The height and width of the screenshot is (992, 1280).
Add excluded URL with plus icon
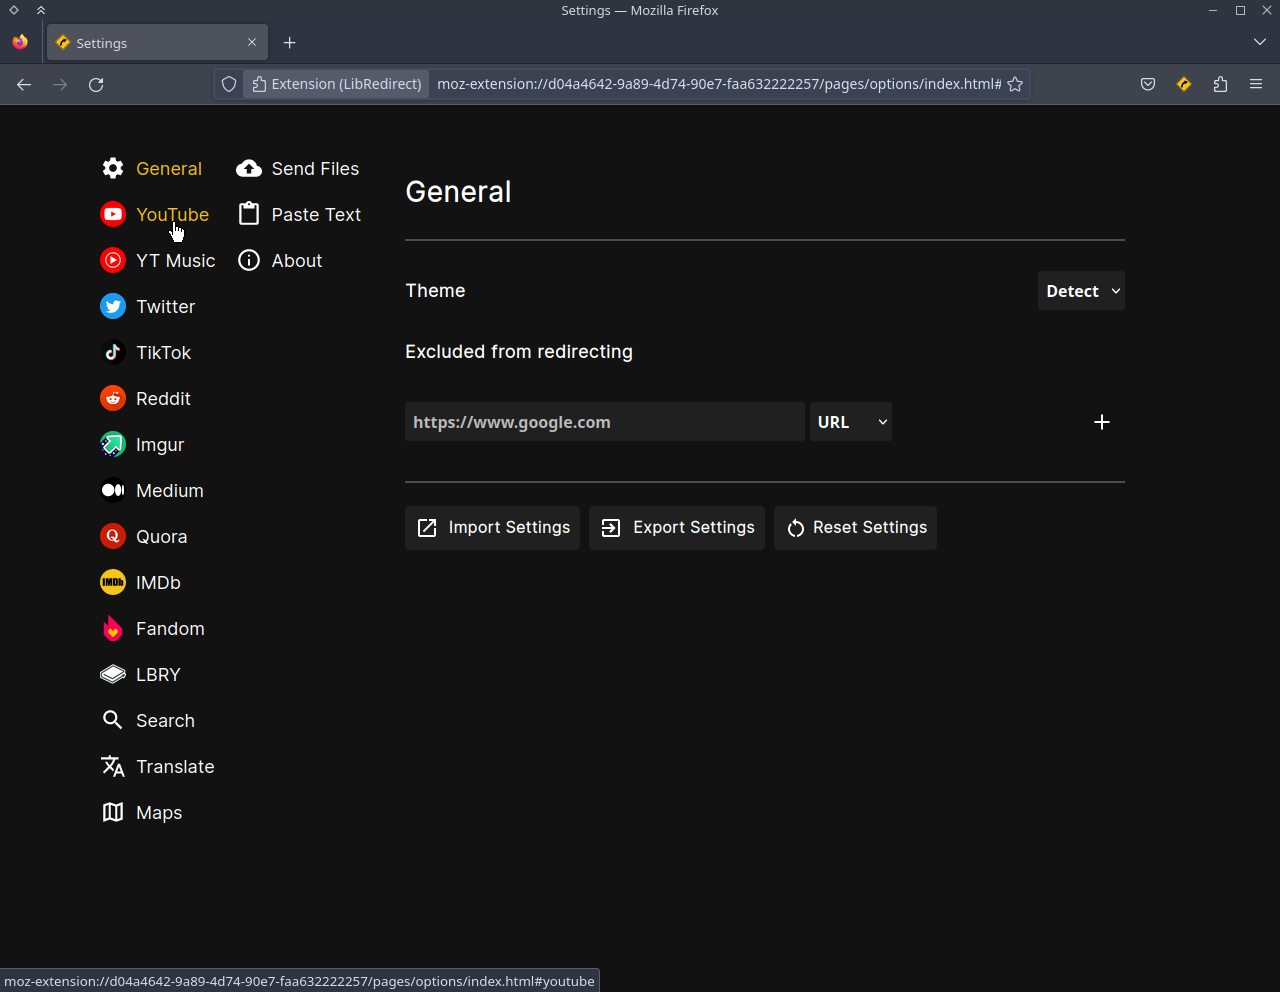click(x=1102, y=422)
